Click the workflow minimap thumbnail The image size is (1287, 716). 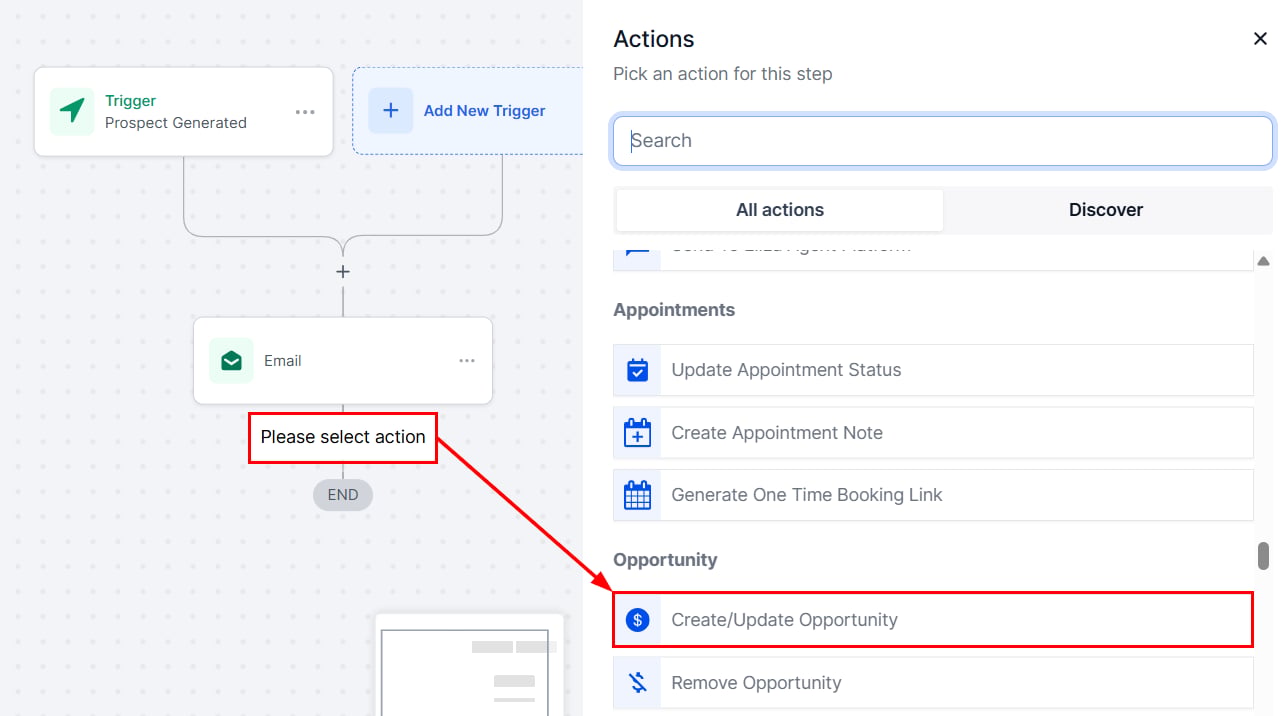pos(470,665)
